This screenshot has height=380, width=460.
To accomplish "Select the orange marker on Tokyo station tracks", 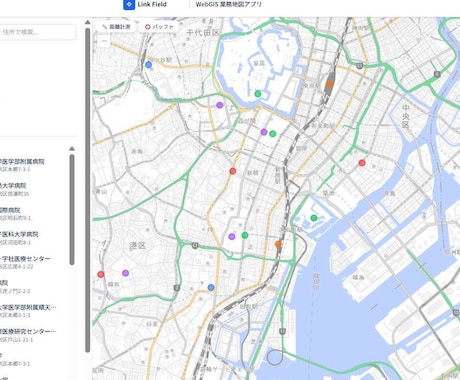I will click(x=329, y=84).
